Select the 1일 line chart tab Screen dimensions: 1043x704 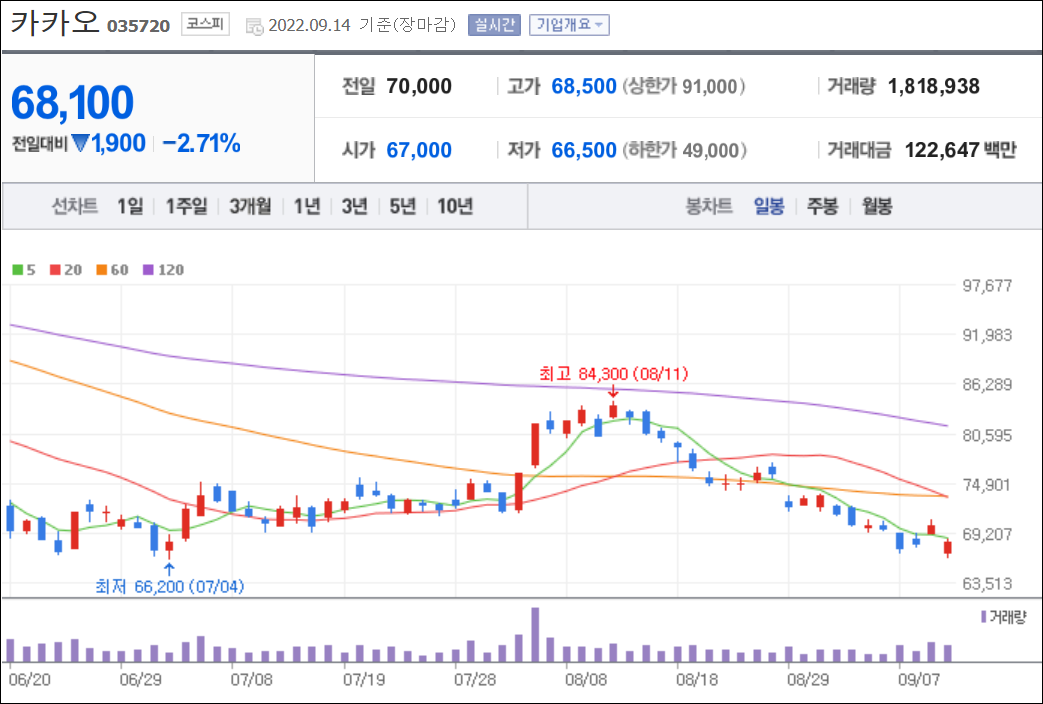(x=130, y=206)
